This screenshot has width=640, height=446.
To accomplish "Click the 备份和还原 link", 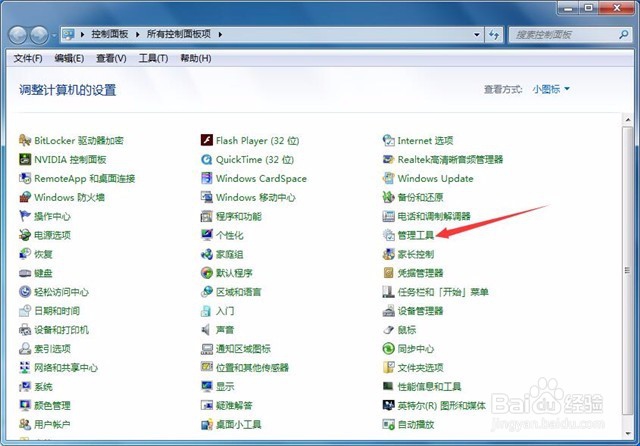I will 420,197.
